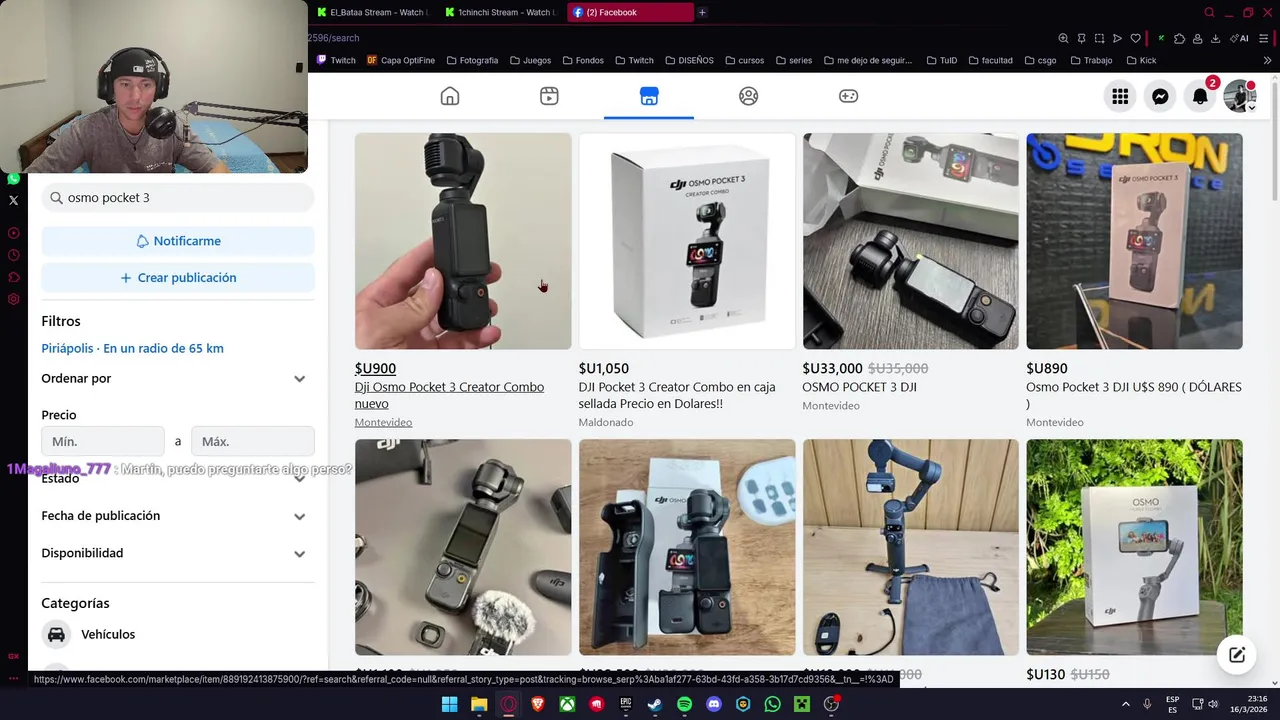
Task: Click the X (Twitter) icon in browser sidebar
Action: coord(13,200)
